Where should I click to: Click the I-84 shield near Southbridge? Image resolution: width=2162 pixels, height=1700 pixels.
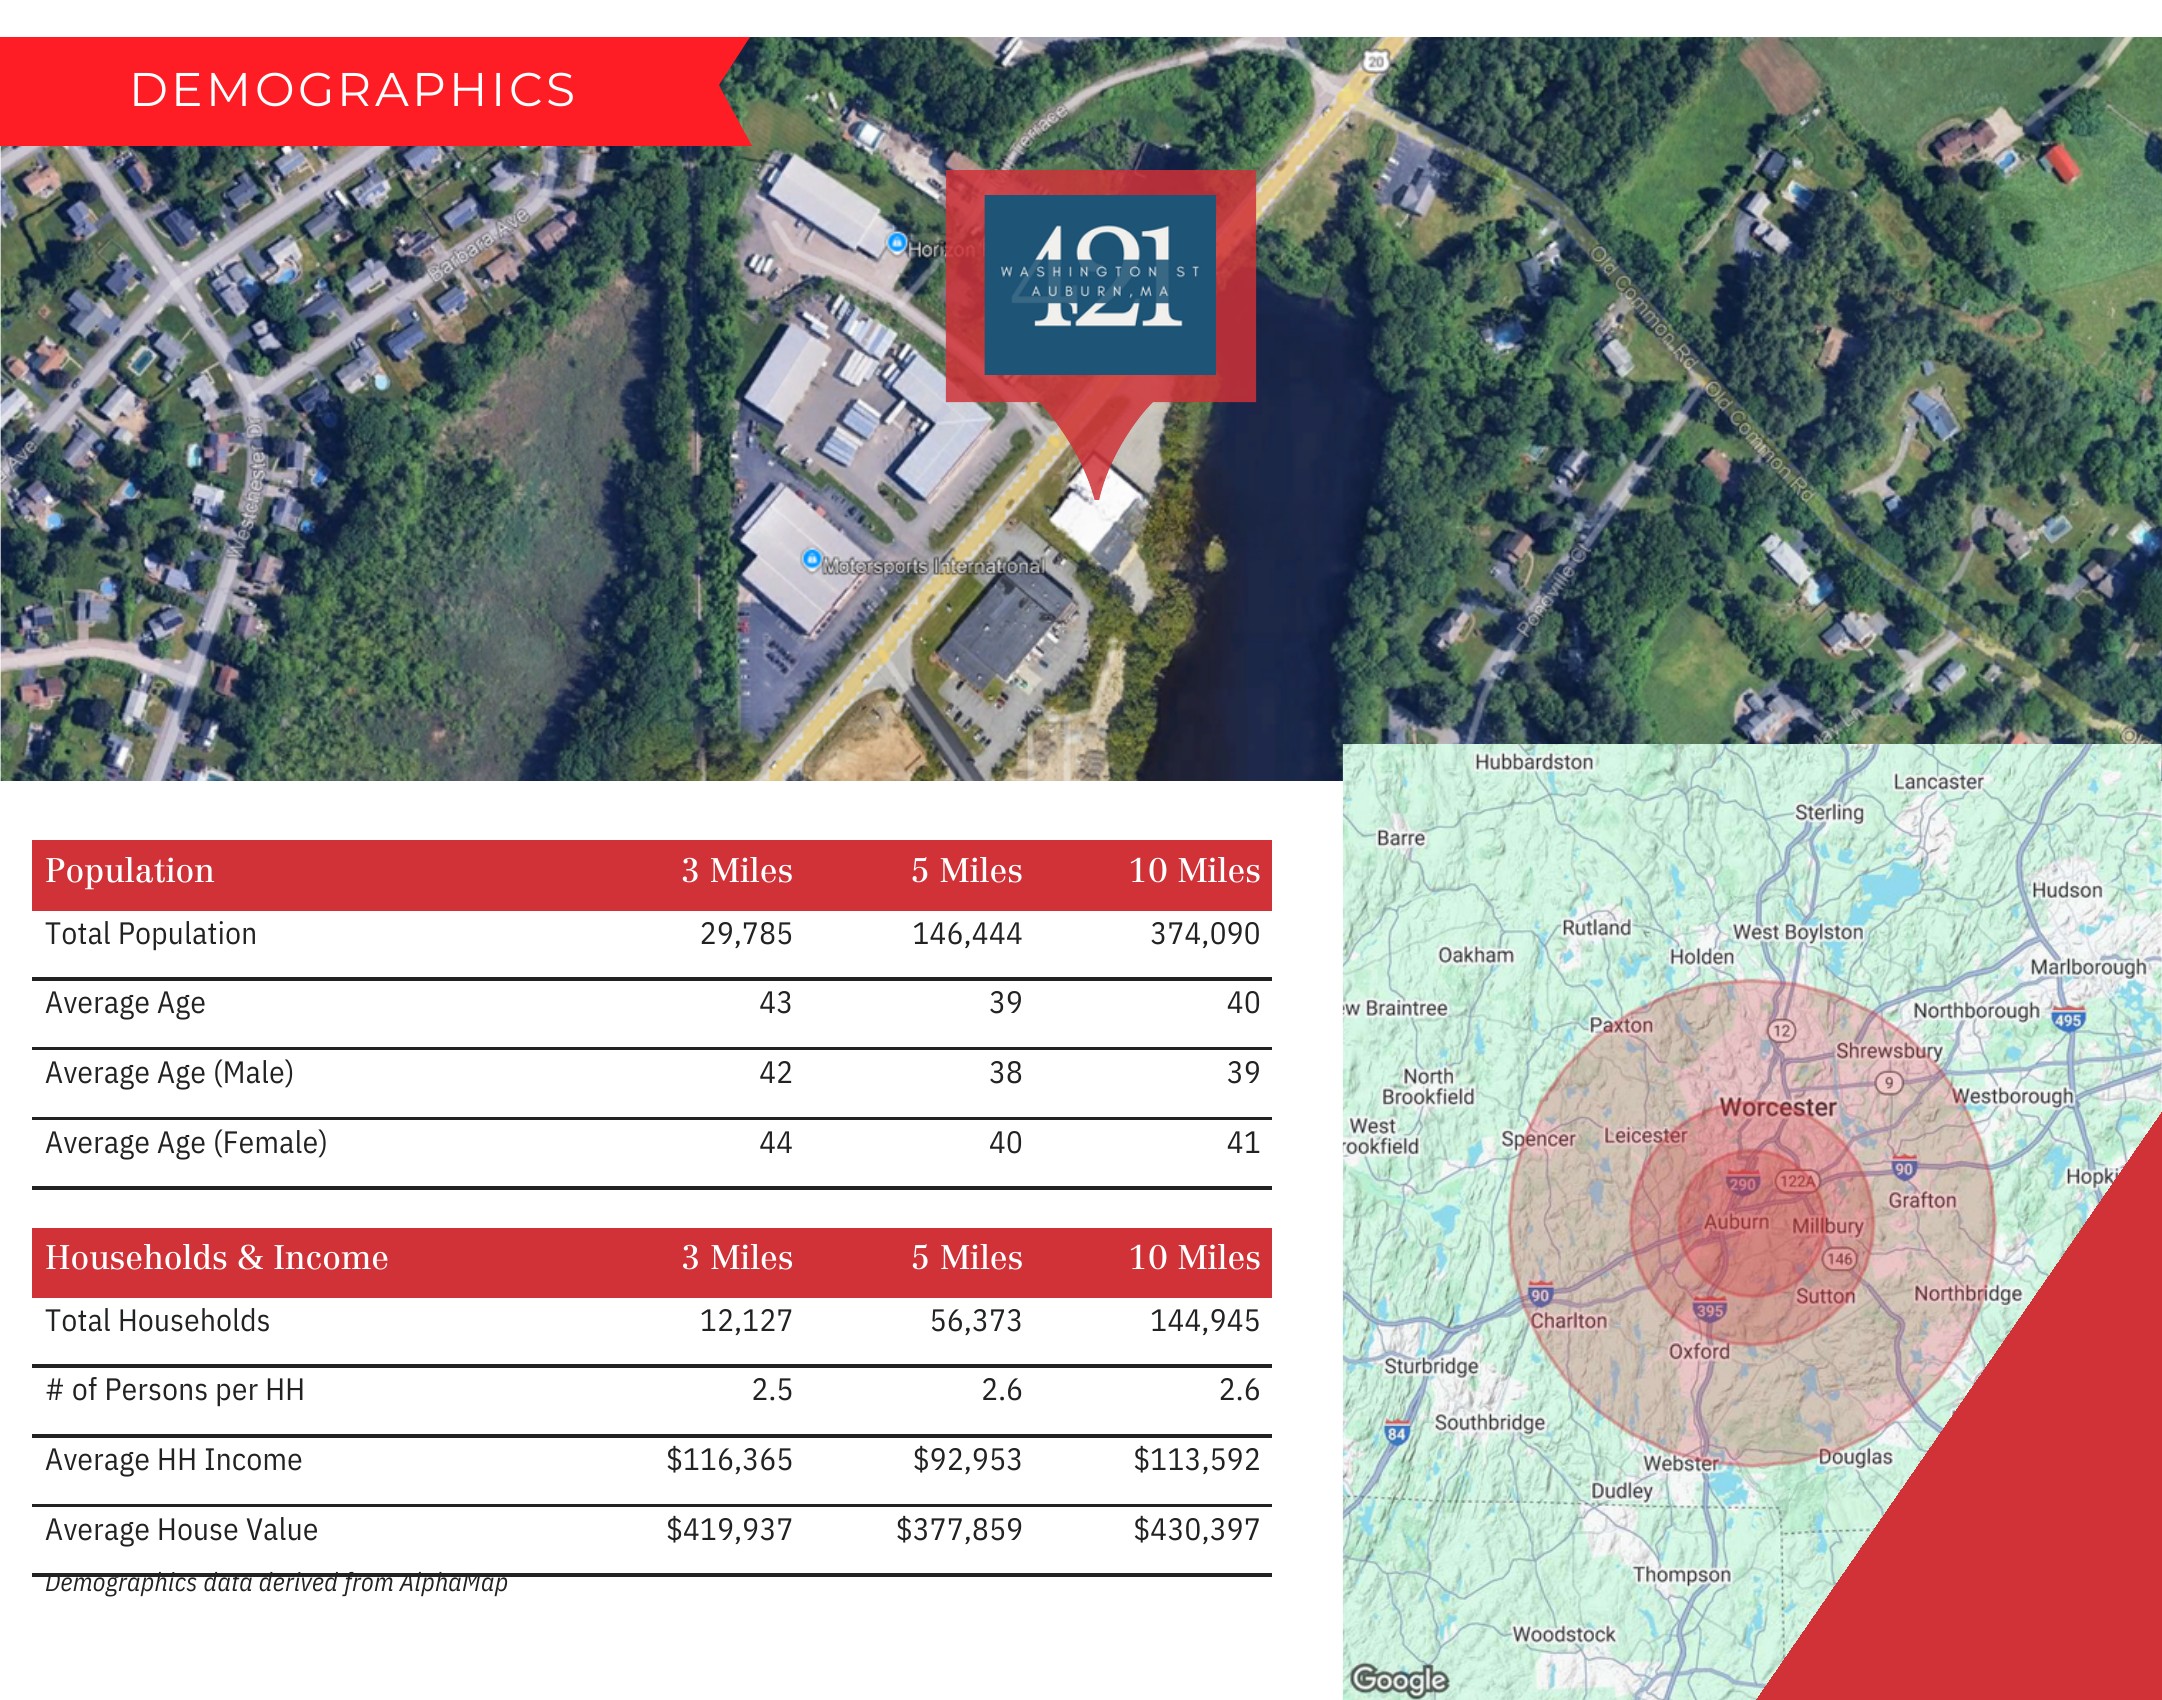(x=1396, y=1433)
